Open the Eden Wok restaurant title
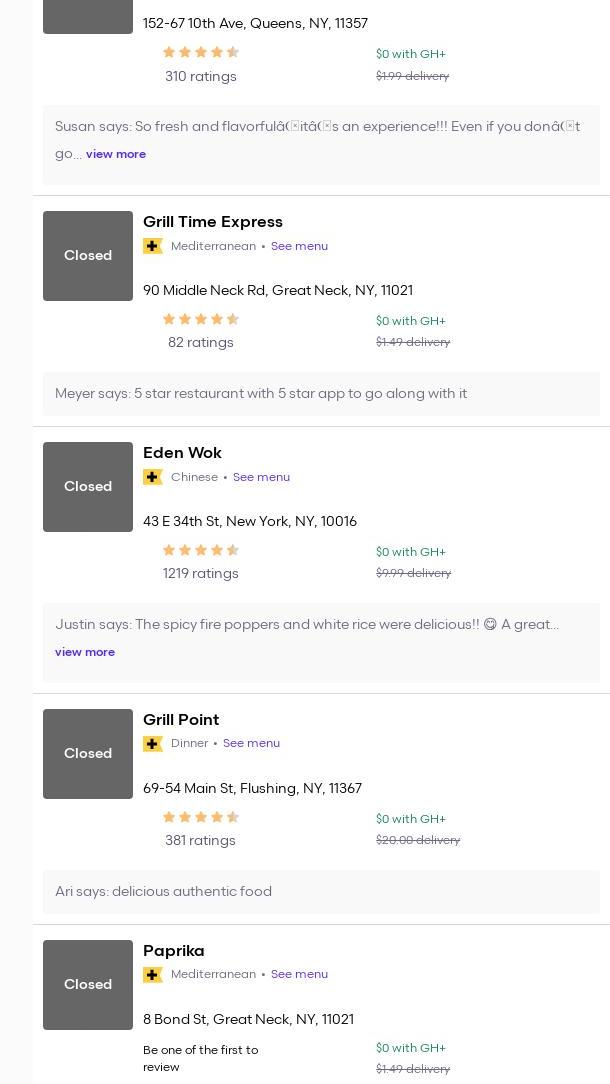The height and width of the screenshot is (1084, 610). point(182,453)
